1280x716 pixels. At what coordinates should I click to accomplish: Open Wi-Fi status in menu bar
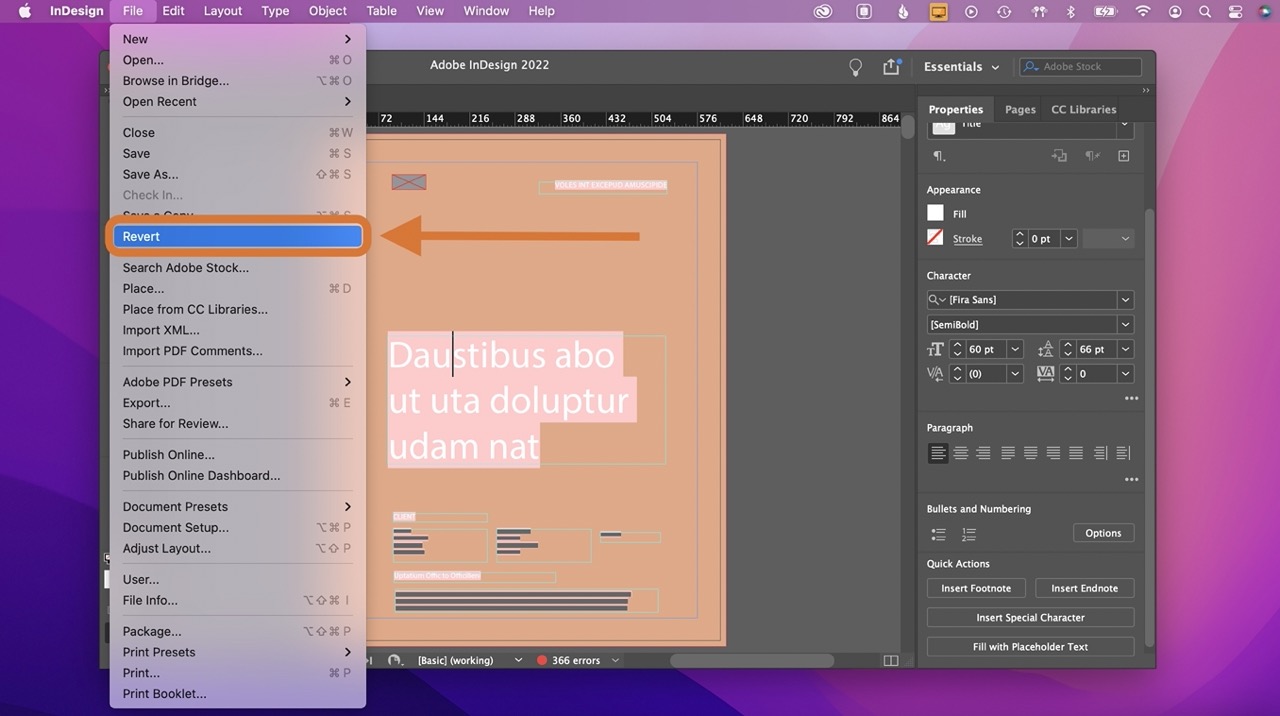click(1143, 11)
